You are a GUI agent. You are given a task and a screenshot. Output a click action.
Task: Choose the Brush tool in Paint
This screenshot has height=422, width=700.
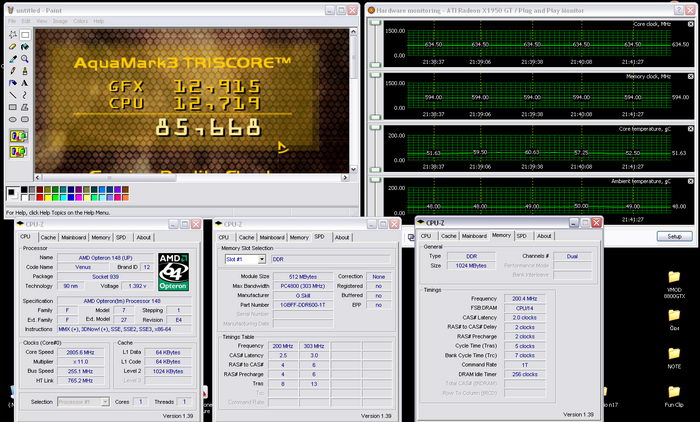click(x=25, y=71)
